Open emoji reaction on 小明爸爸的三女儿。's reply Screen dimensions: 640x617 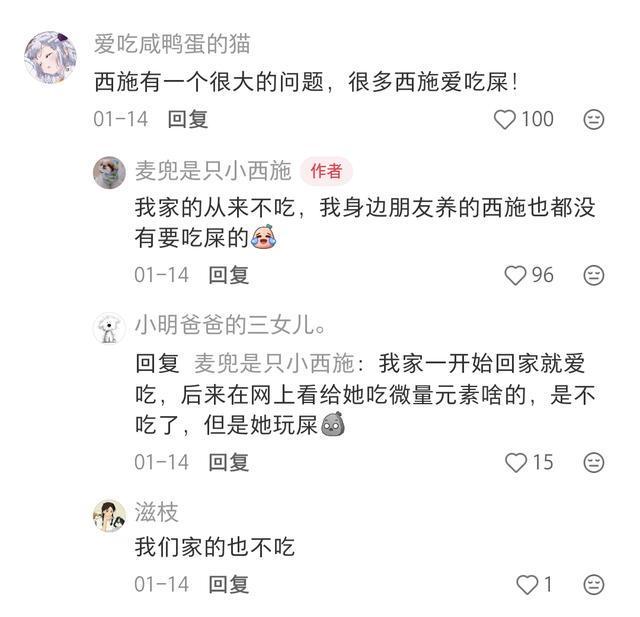pos(594,462)
